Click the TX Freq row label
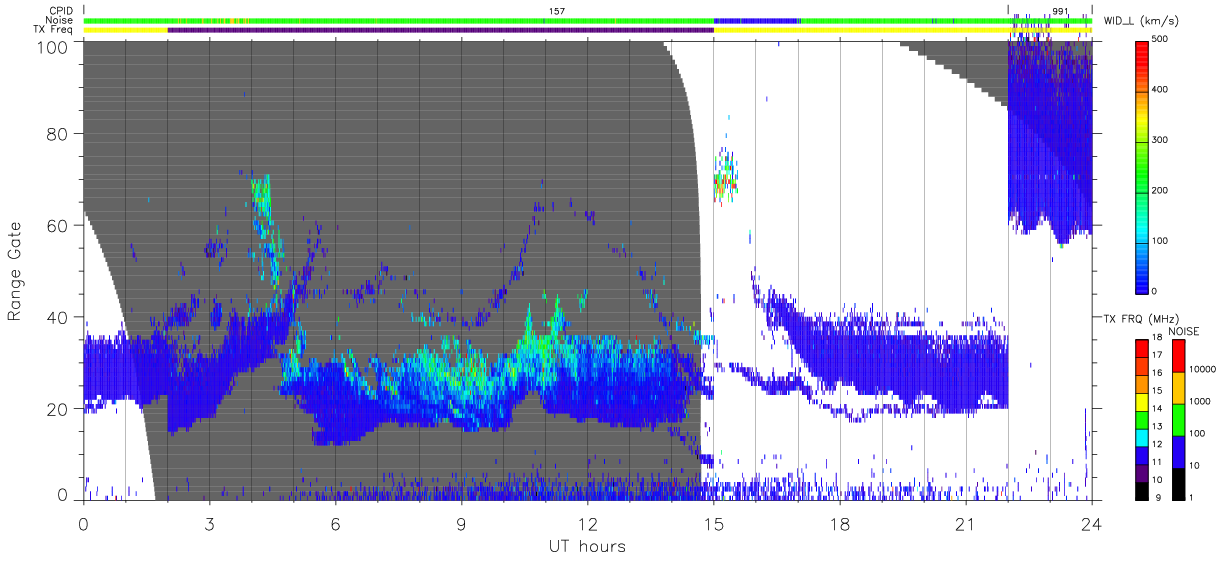 click(55, 30)
